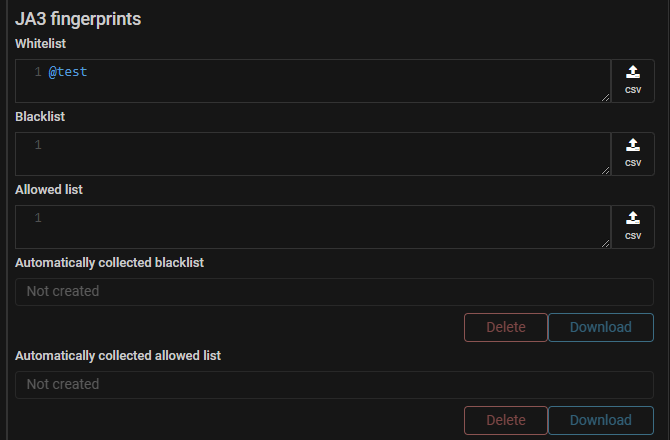Grab the Whitelist editor resize handle
This screenshot has width=670, height=440.
(x=605, y=97)
